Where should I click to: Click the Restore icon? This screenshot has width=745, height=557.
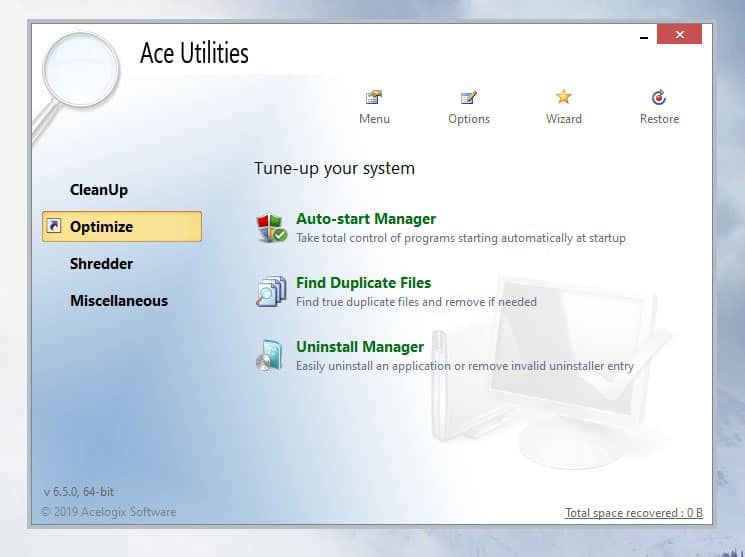[659, 97]
